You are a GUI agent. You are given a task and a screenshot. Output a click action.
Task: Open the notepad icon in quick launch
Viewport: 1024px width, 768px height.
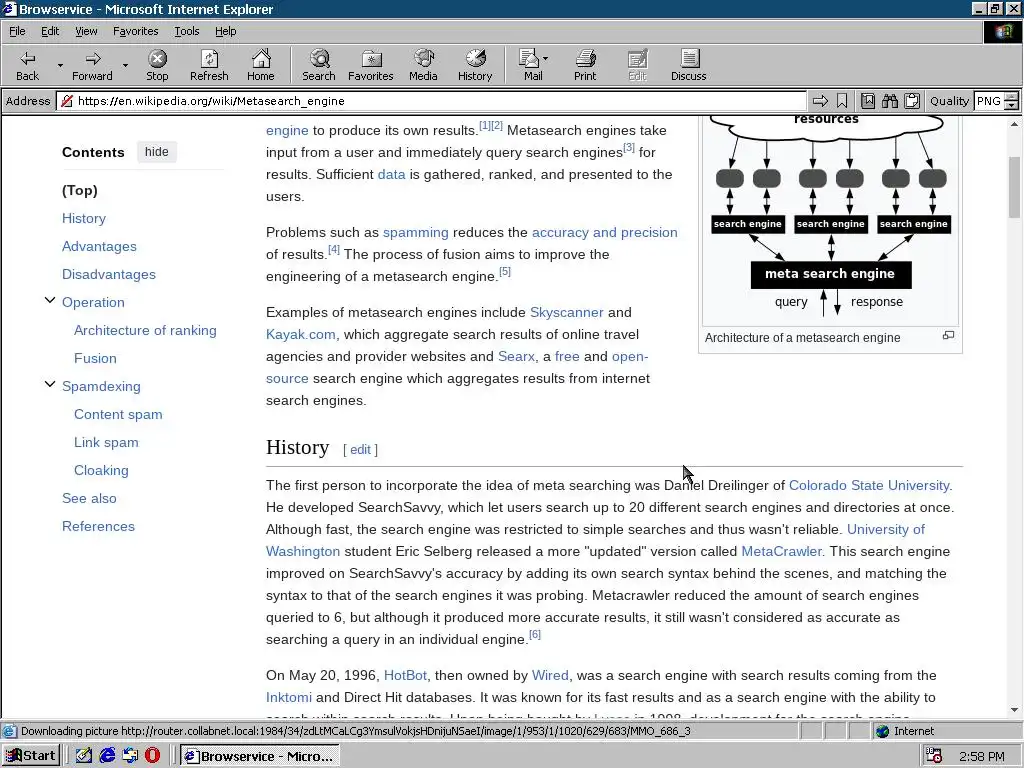(x=84, y=756)
